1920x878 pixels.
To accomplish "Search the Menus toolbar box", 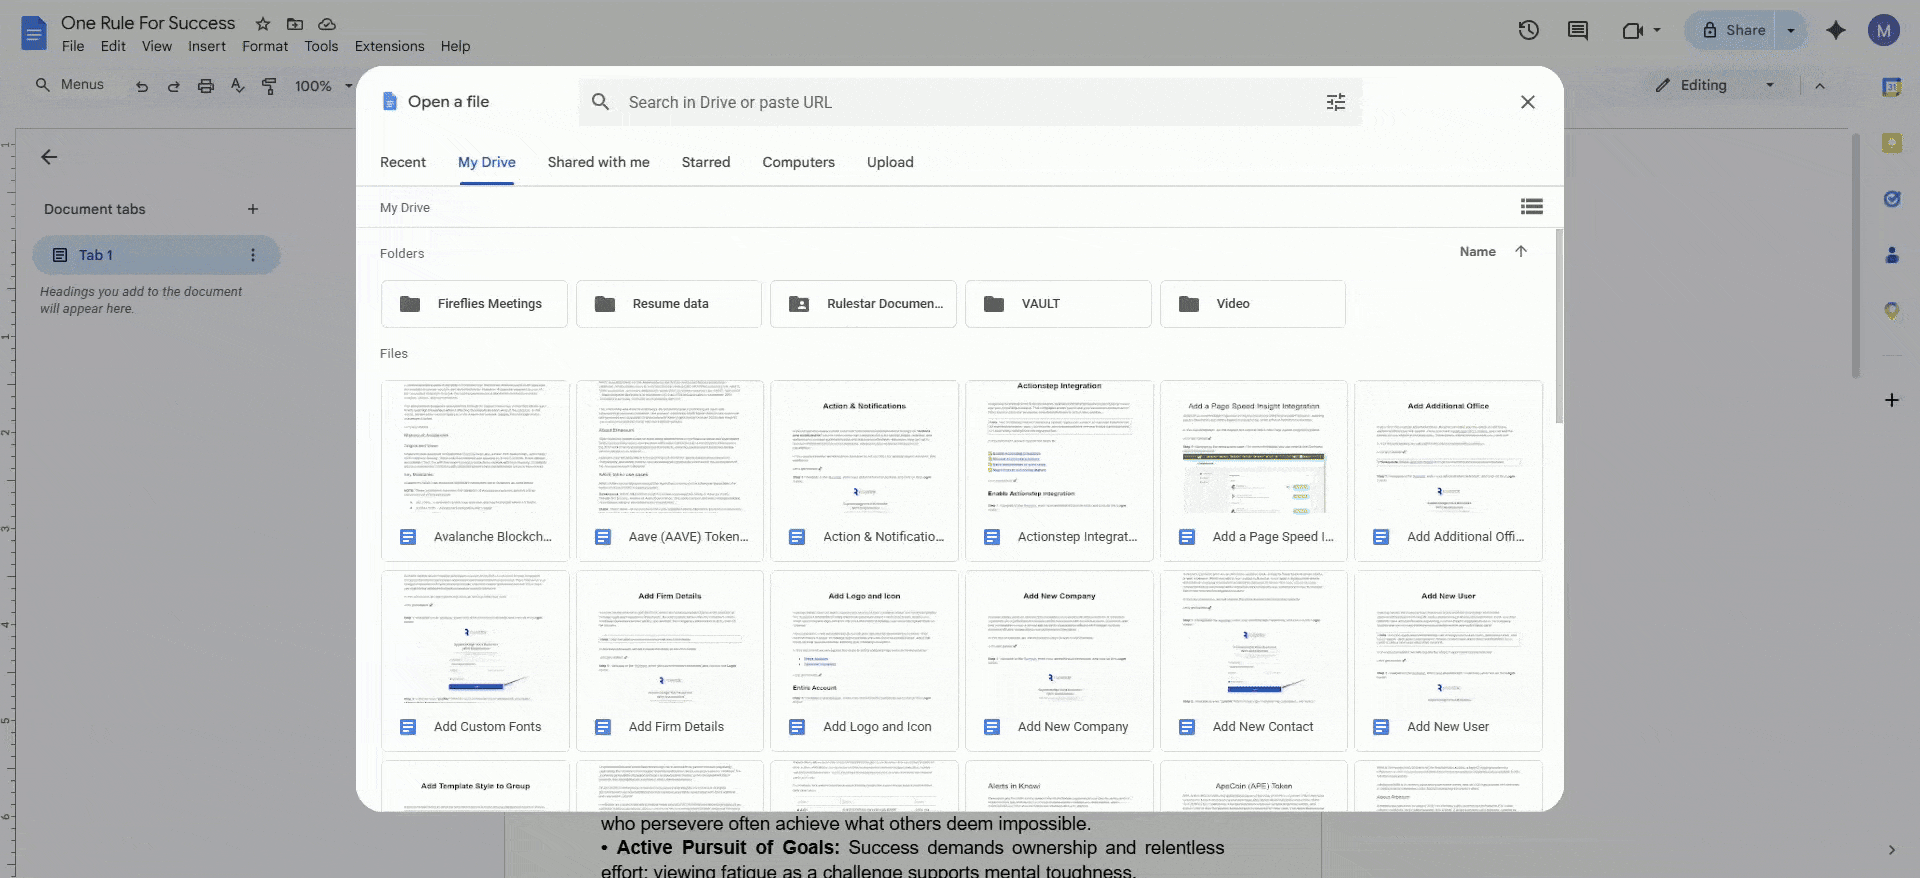I will 70,85.
